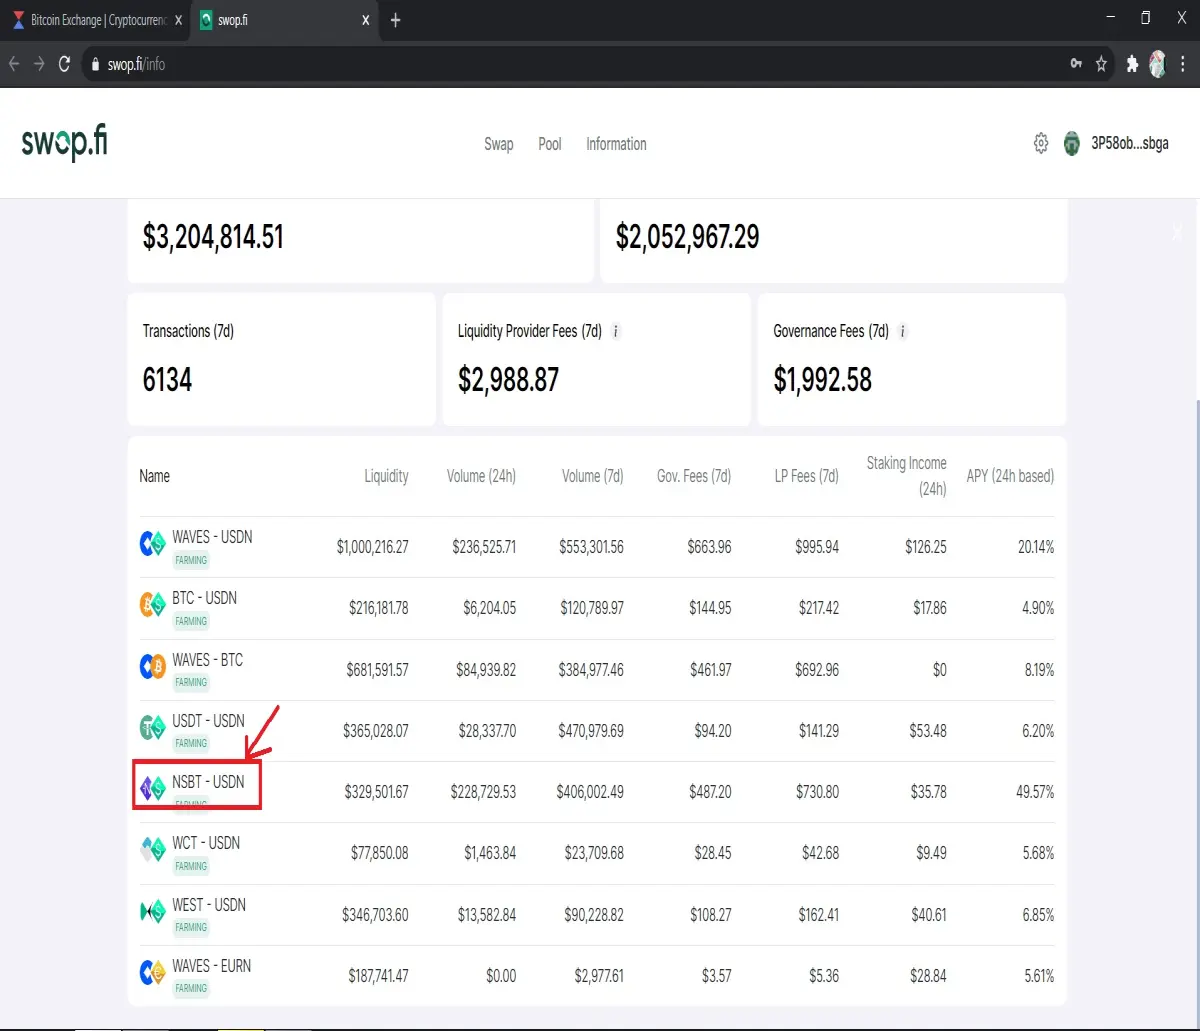The width and height of the screenshot is (1200, 1031).
Task: Open the Pool menu item
Action: coord(550,144)
